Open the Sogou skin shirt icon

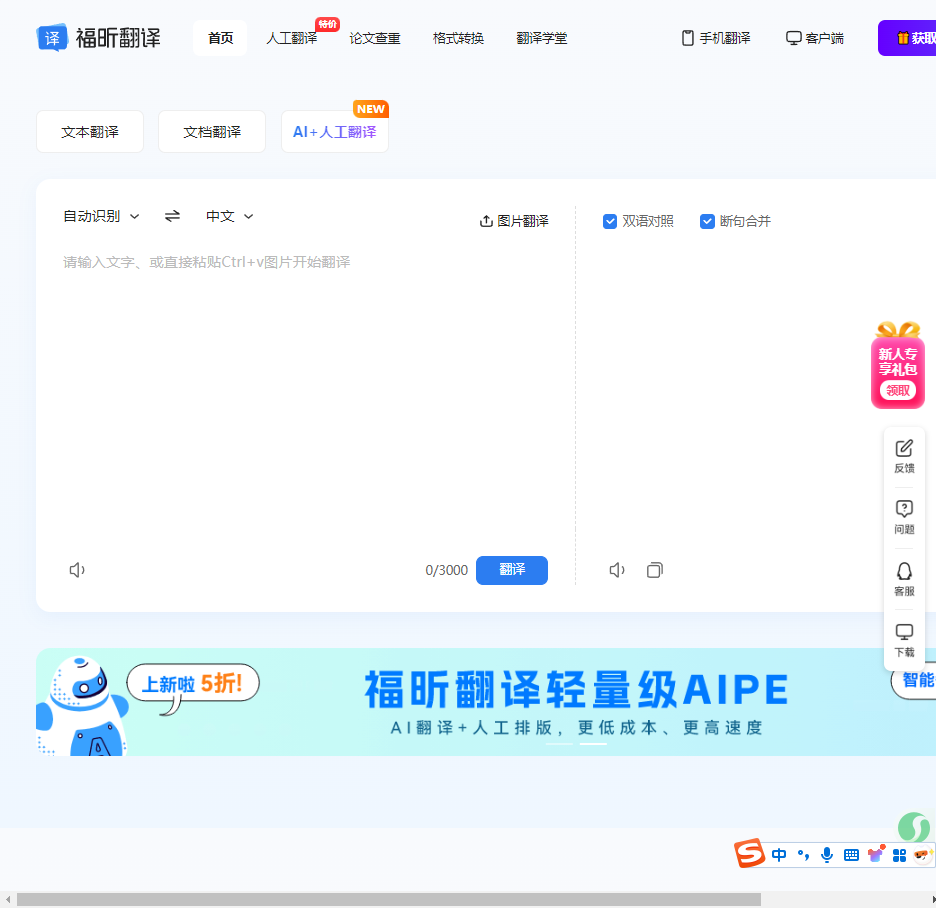pos(876,854)
